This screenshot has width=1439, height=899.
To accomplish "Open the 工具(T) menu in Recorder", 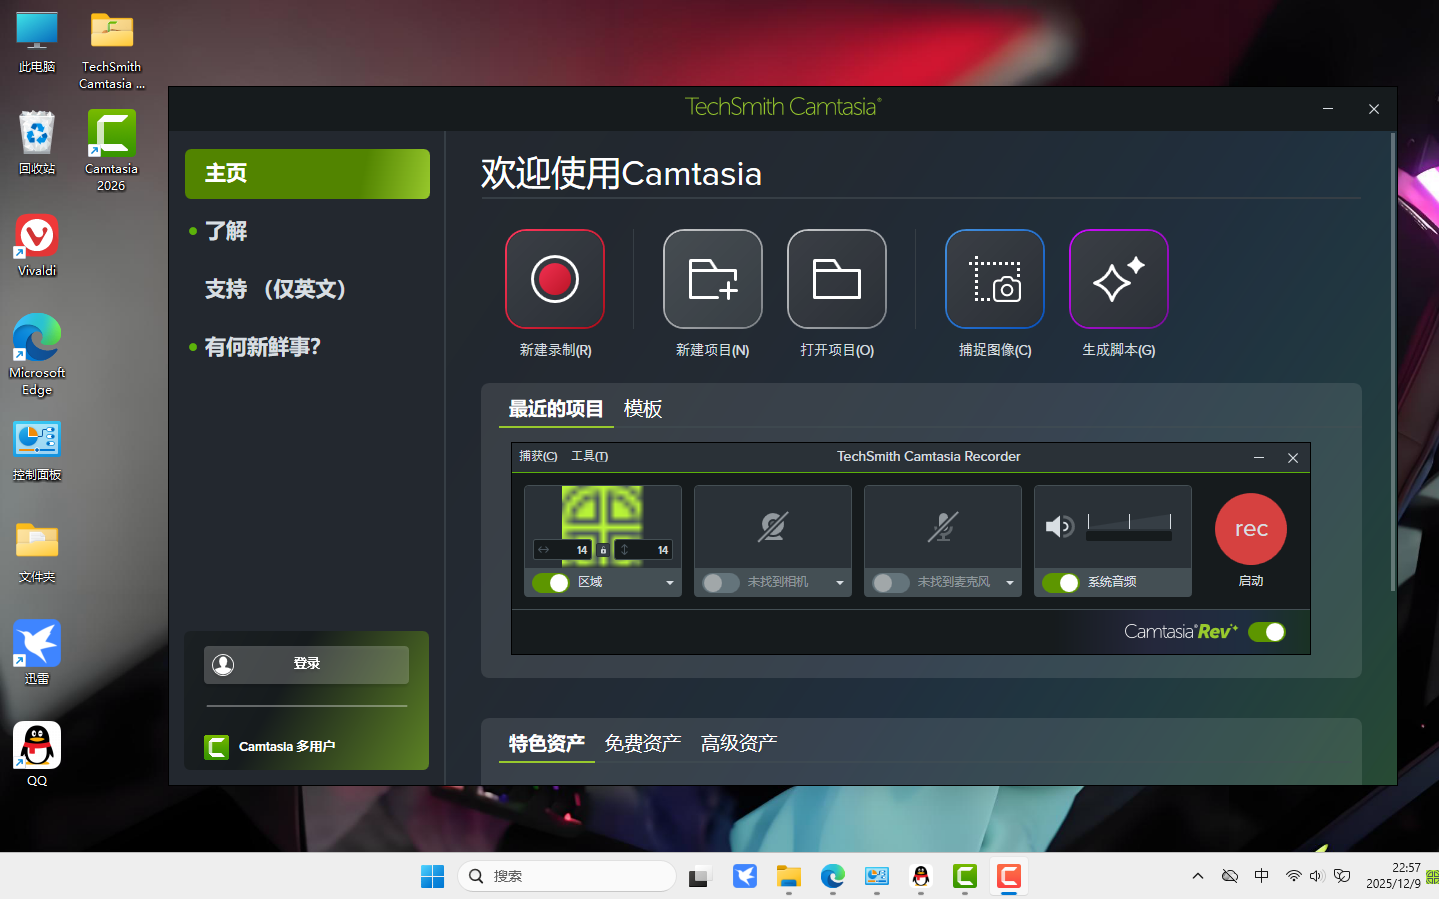I will (589, 456).
